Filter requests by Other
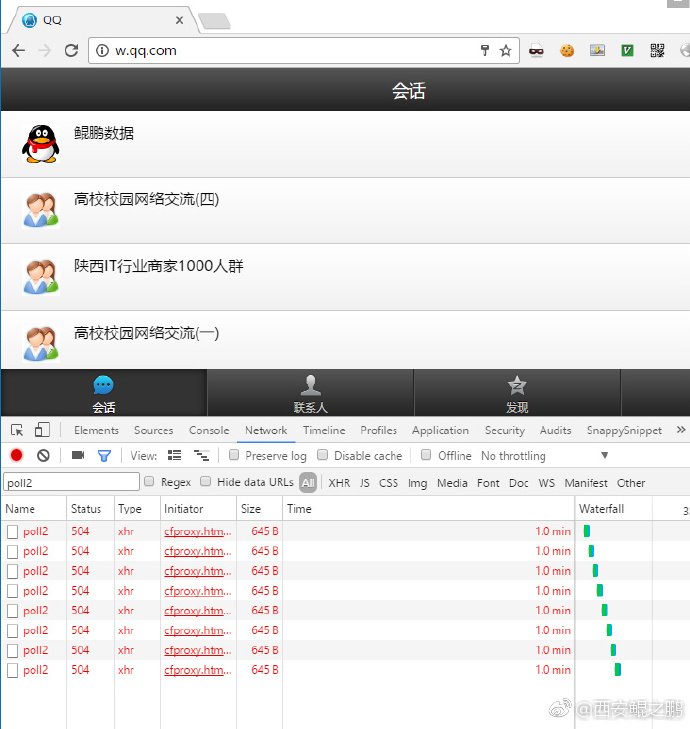This screenshot has width=690, height=729. click(x=630, y=483)
